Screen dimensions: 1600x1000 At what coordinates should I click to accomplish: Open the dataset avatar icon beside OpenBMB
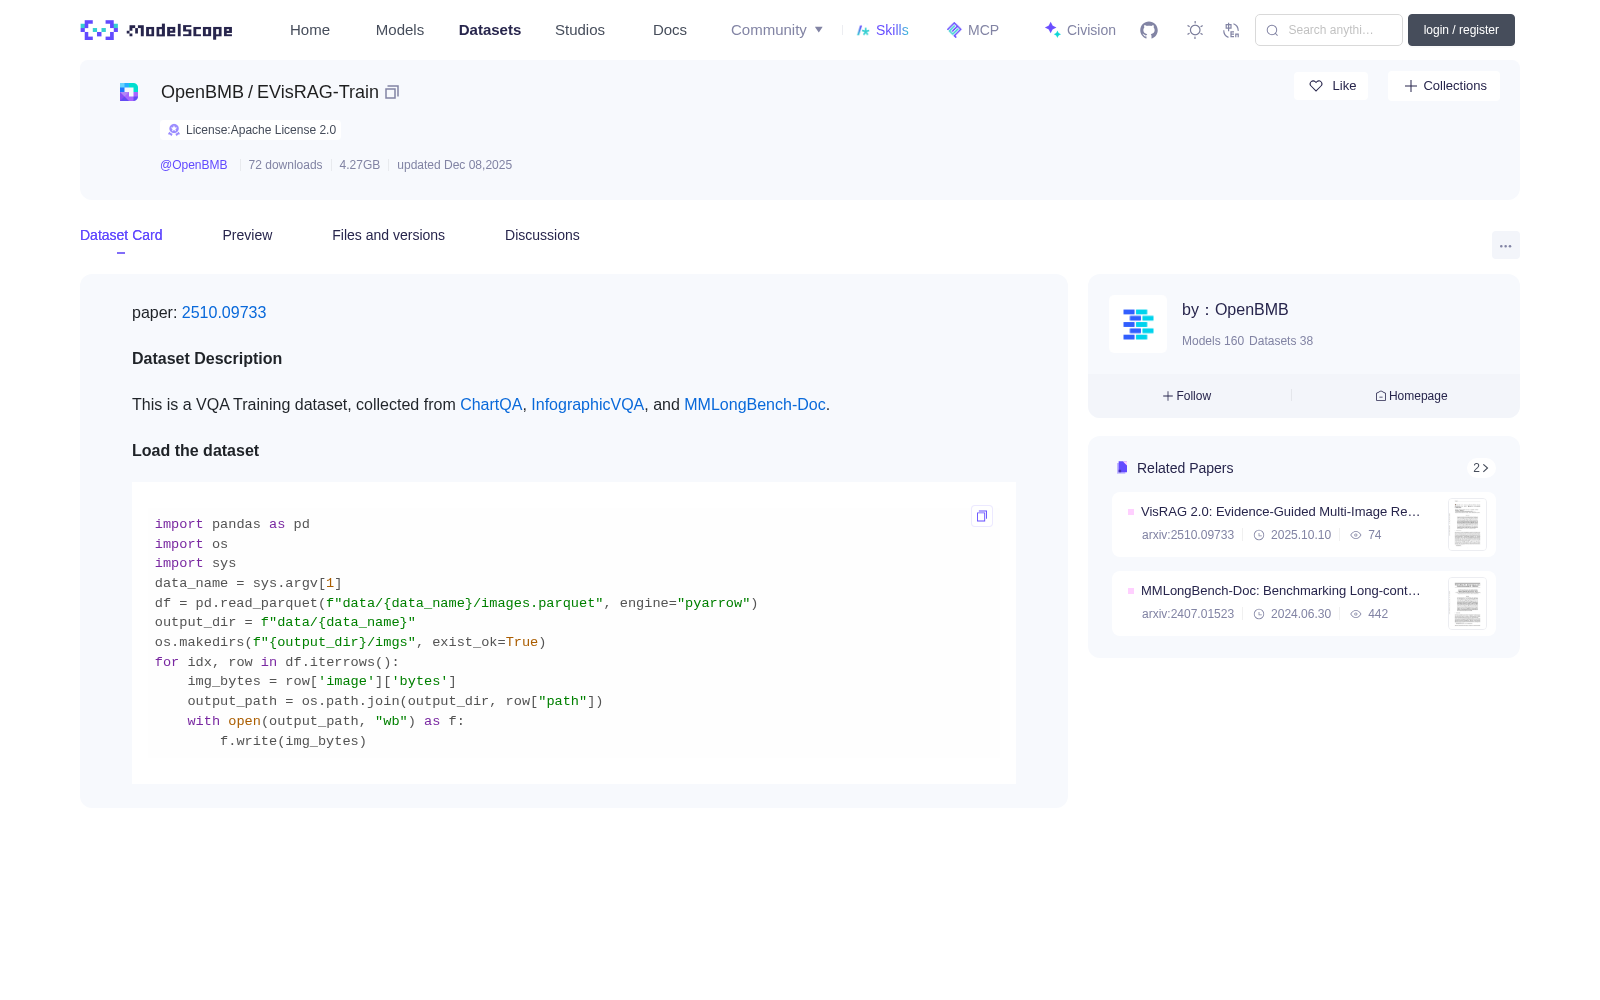coord(129,92)
